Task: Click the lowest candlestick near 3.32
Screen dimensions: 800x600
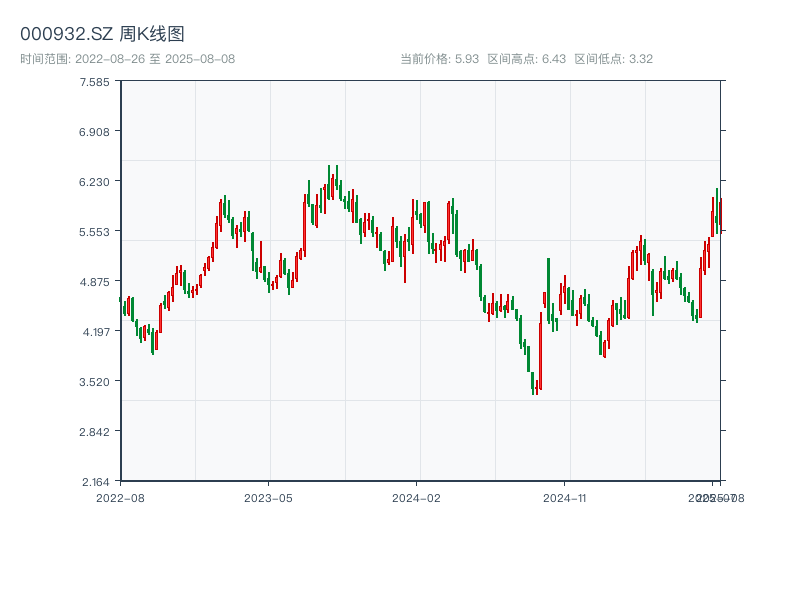Action: [536, 386]
